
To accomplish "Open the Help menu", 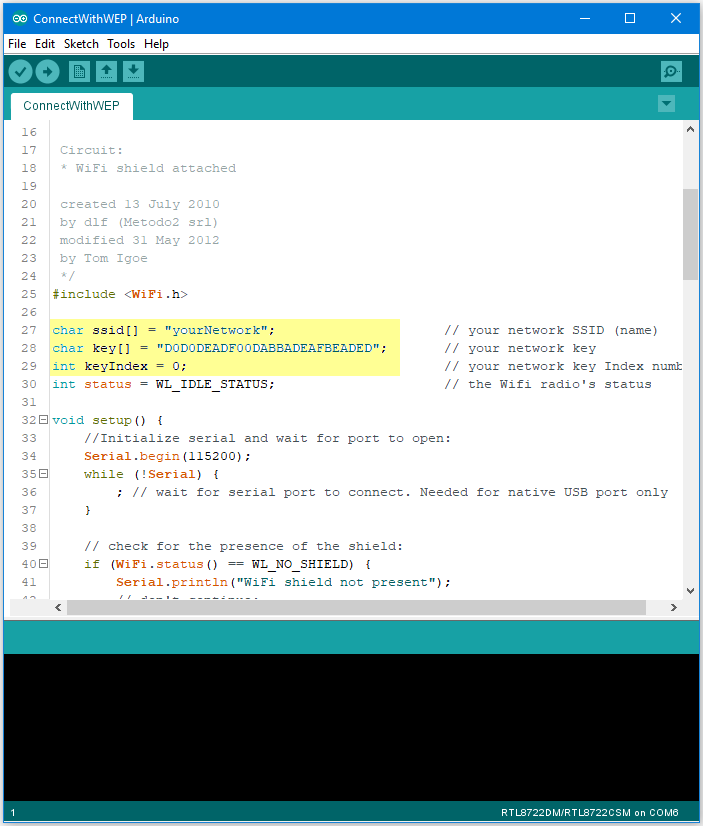I will click(156, 44).
